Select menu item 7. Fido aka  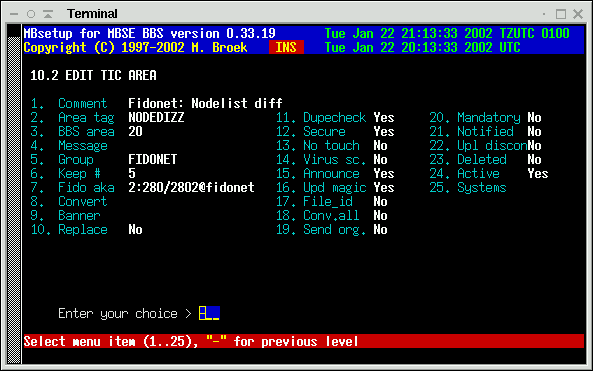coord(72,188)
